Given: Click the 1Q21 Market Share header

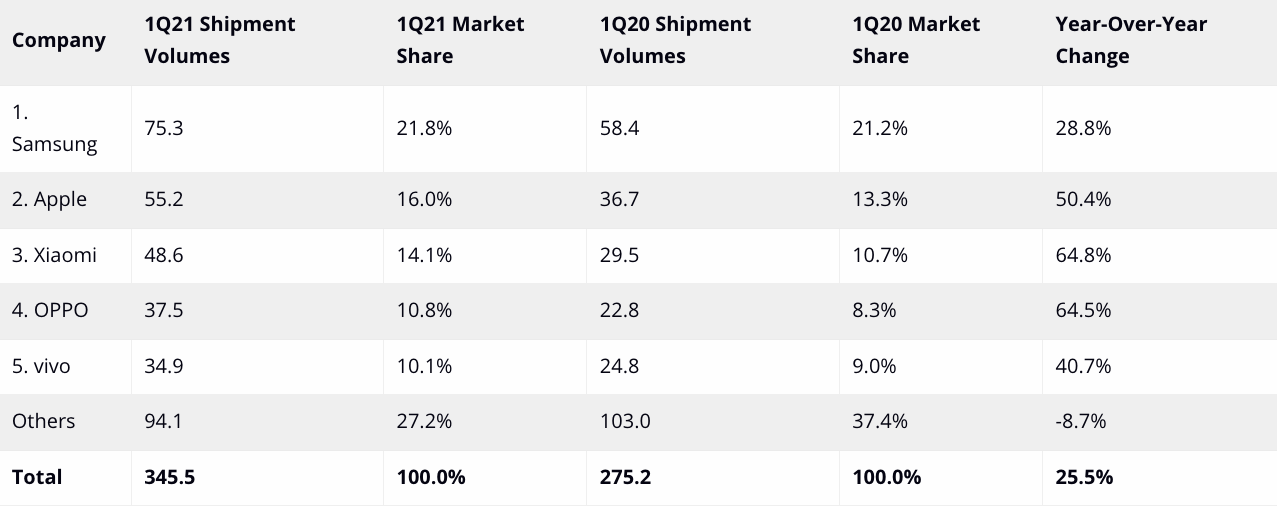Looking at the screenshot, I should click(460, 40).
